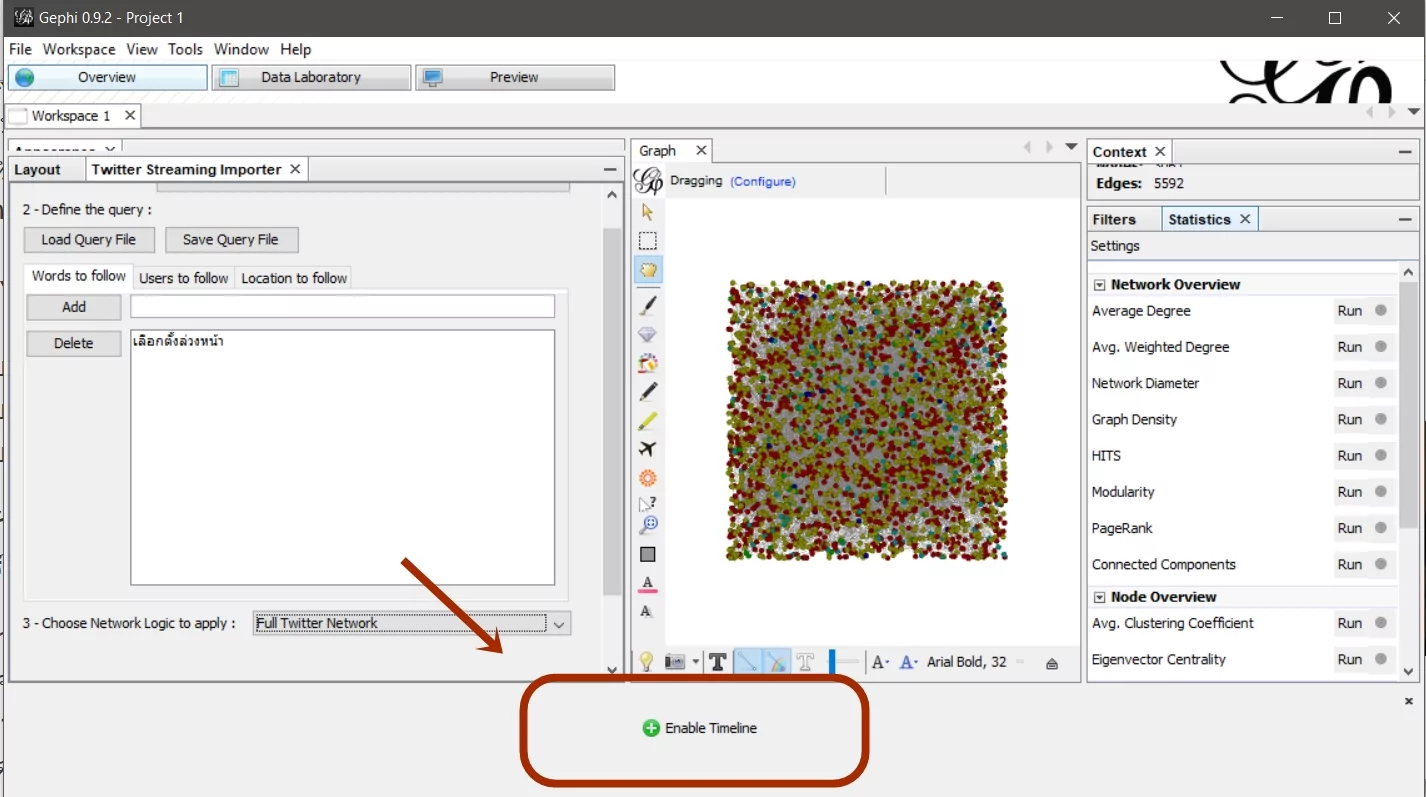Toggle Show Edges button
Viewport: 1426px width, 797px height.
tap(746, 662)
